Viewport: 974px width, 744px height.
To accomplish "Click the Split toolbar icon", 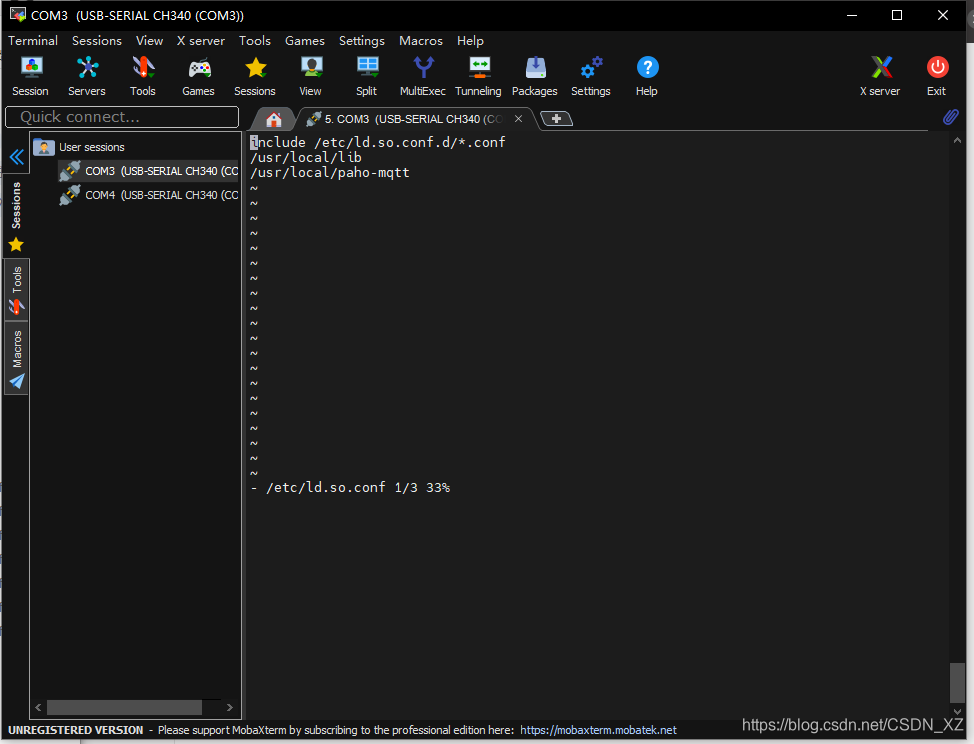I will pos(366,76).
